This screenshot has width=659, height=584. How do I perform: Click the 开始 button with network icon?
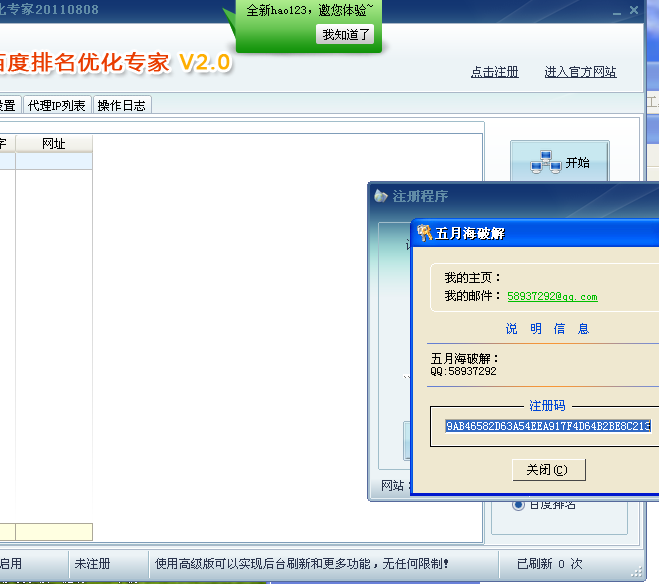tap(560, 162)
